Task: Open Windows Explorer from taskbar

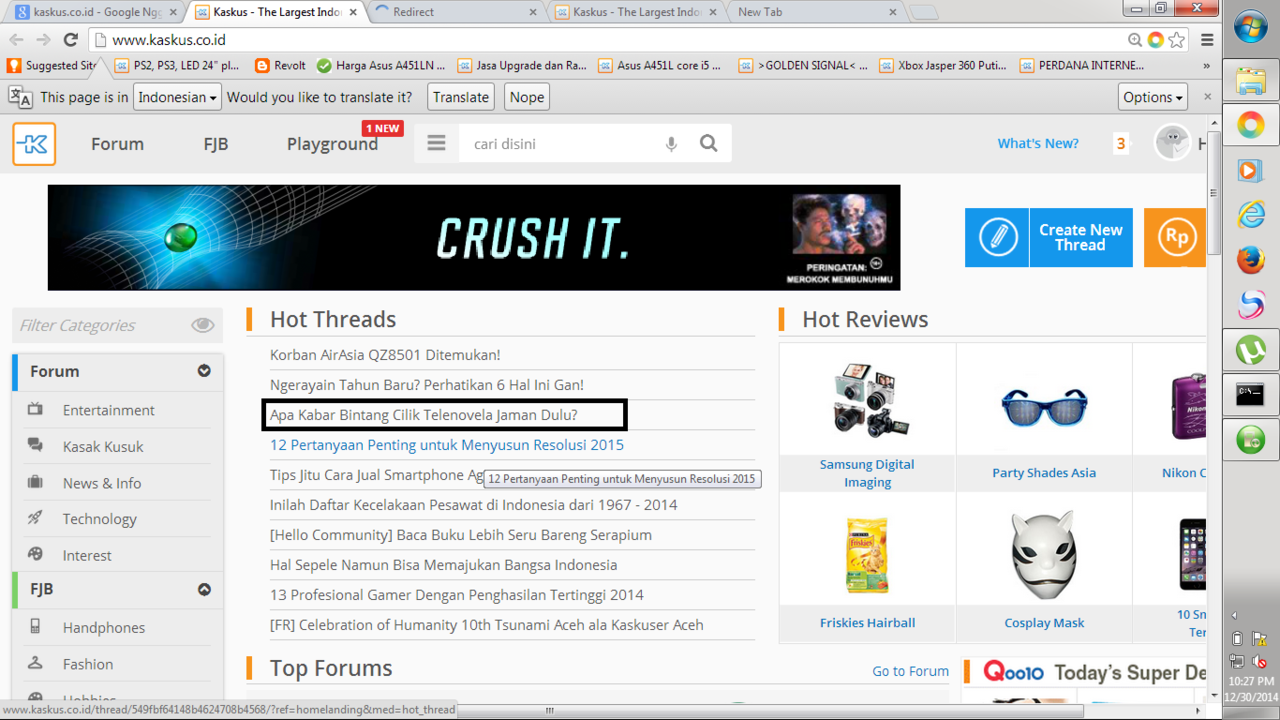Action: (1250, 80)
